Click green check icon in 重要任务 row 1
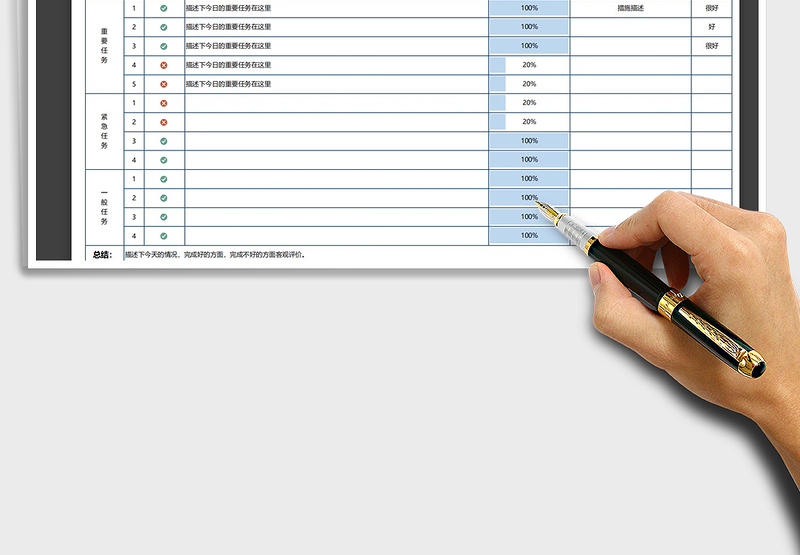The image size is (800, 555). 164,8
